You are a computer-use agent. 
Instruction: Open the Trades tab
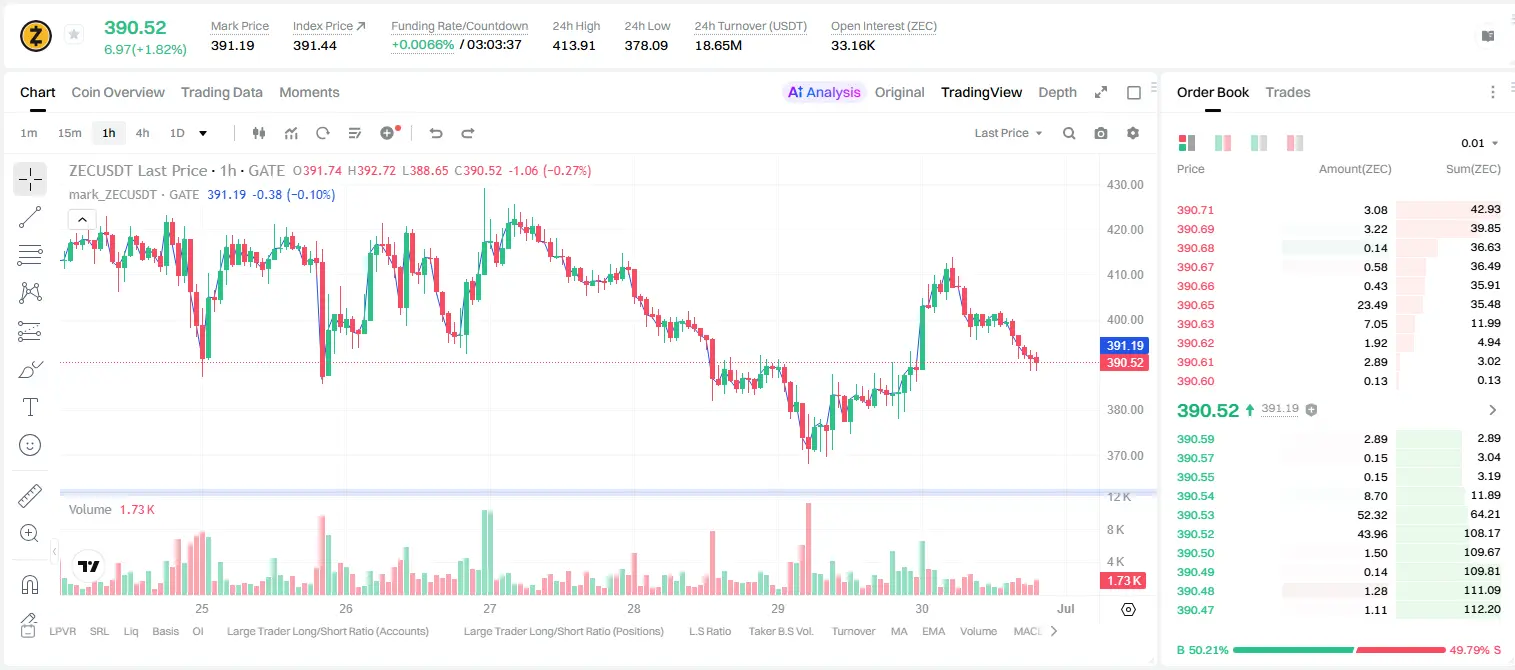click(x=1288, y=92)
